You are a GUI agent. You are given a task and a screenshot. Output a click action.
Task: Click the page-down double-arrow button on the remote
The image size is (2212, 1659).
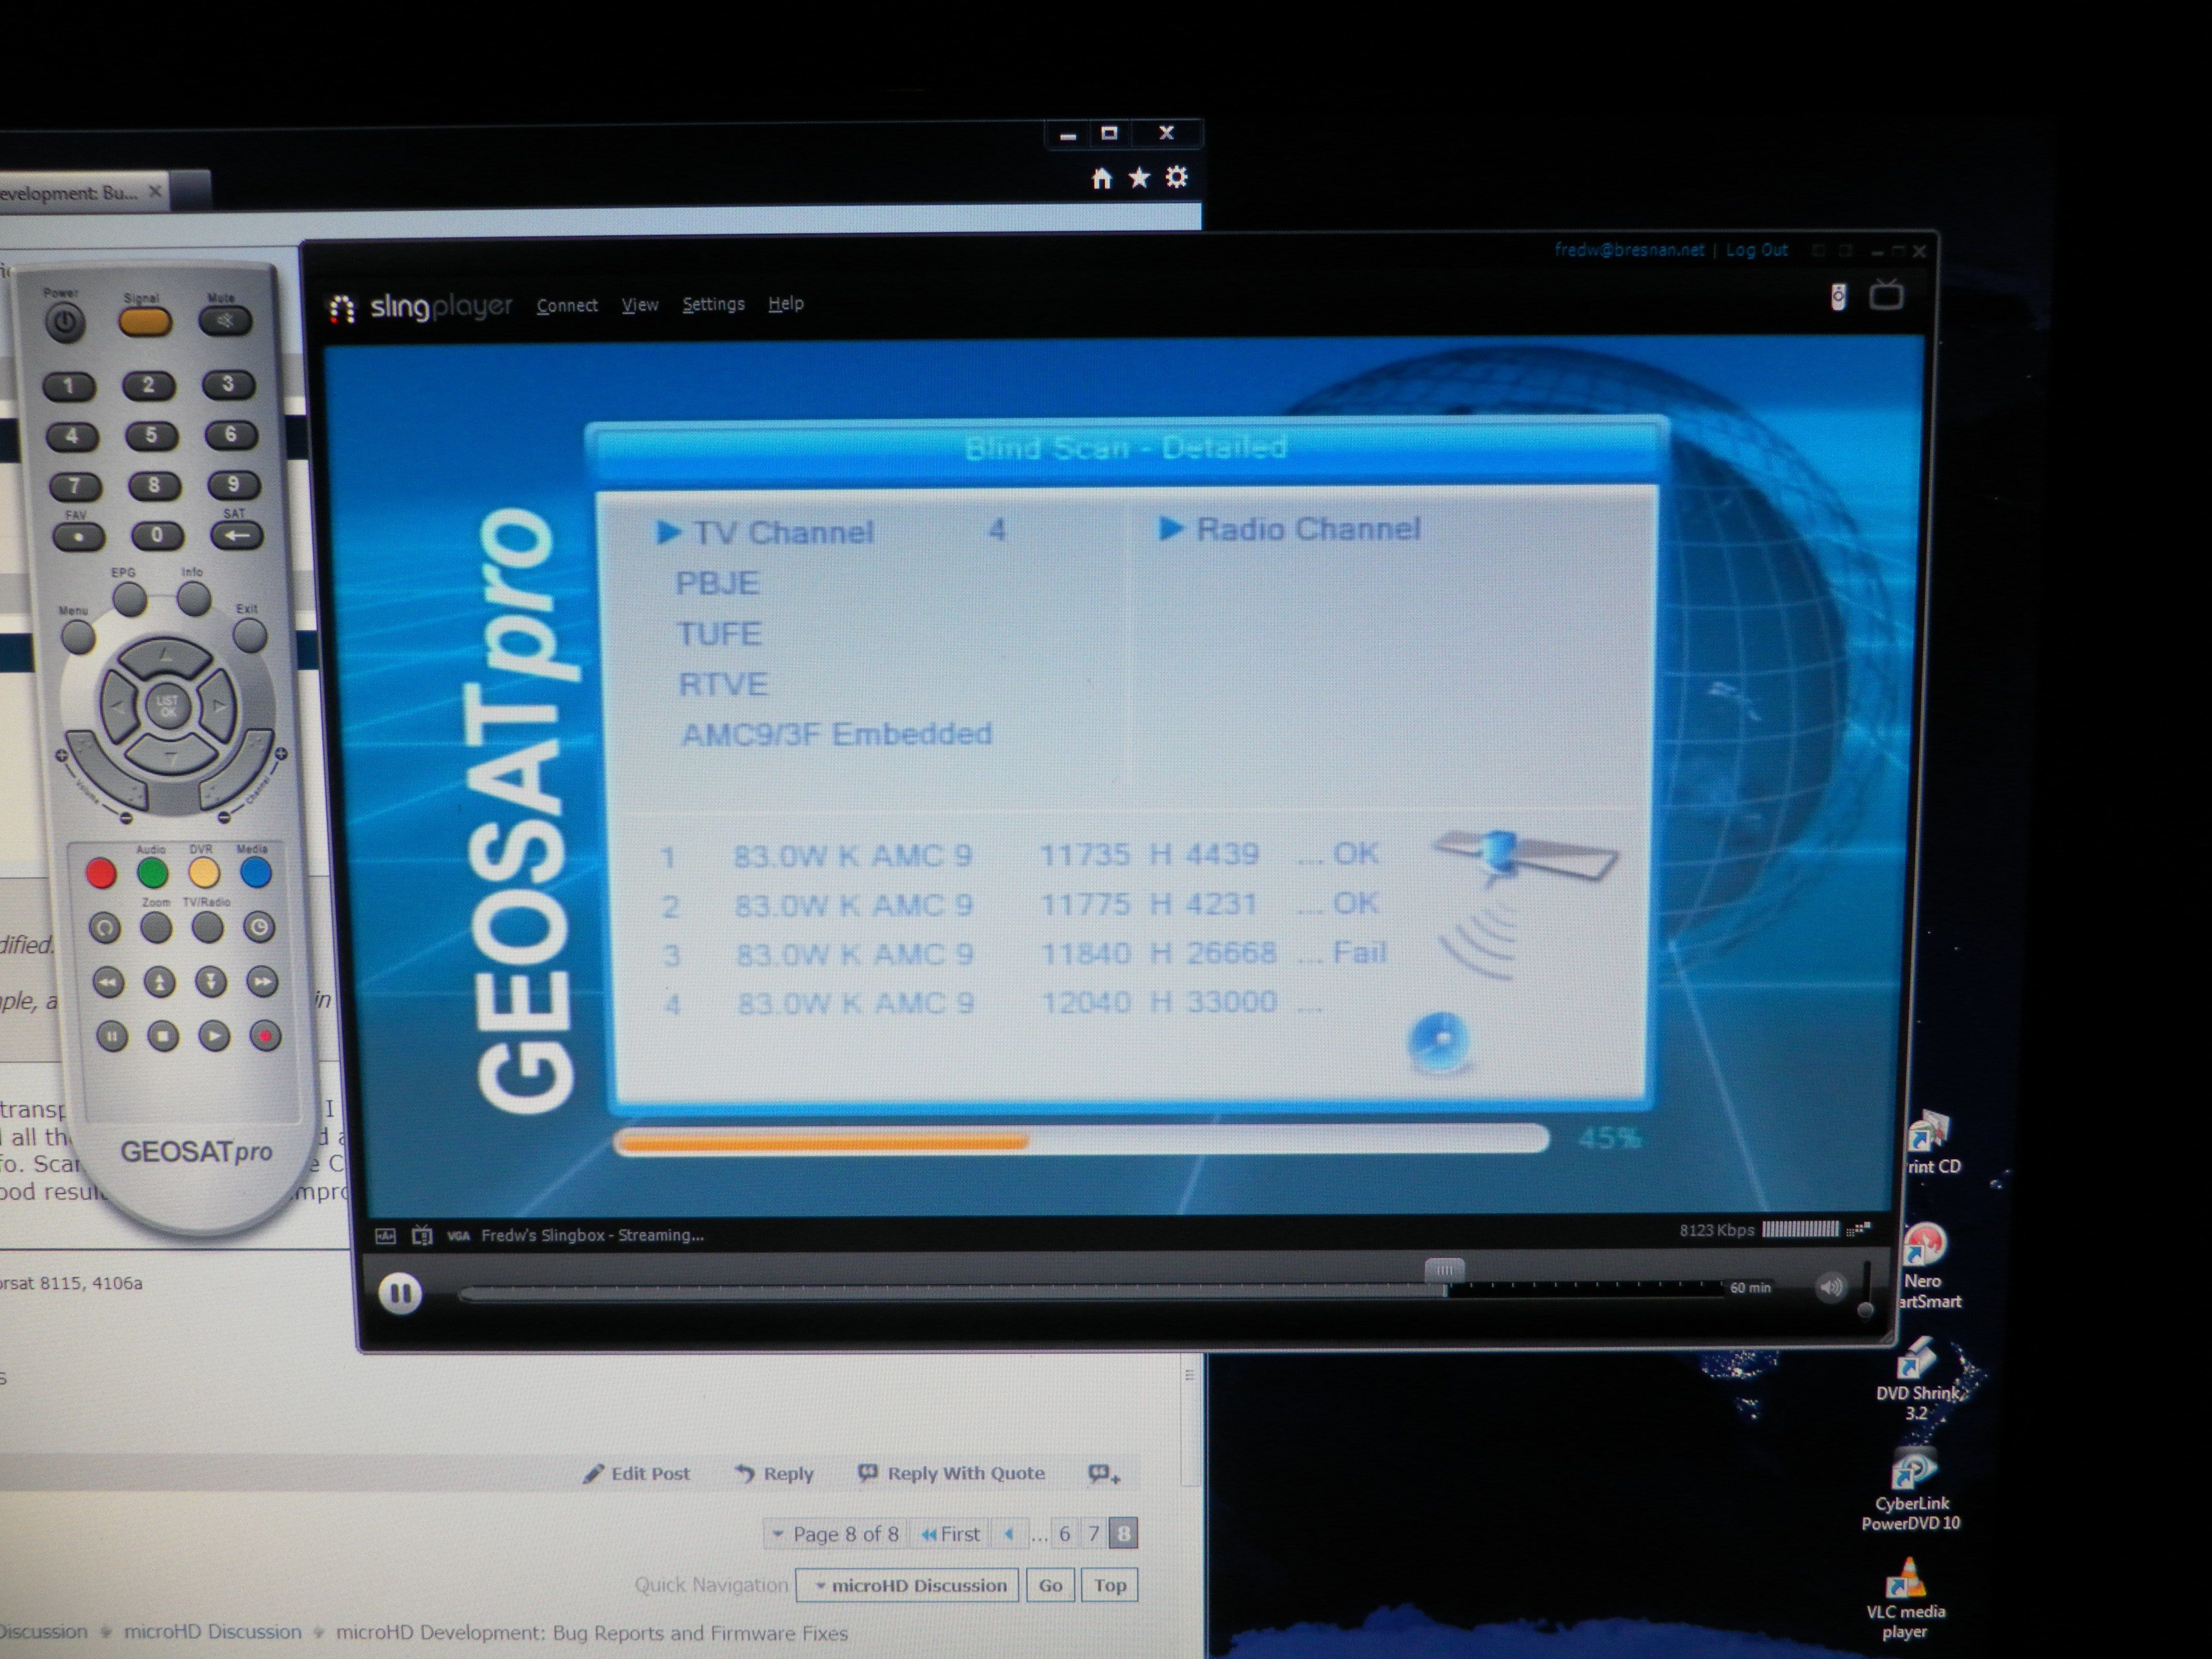[211, 982]
